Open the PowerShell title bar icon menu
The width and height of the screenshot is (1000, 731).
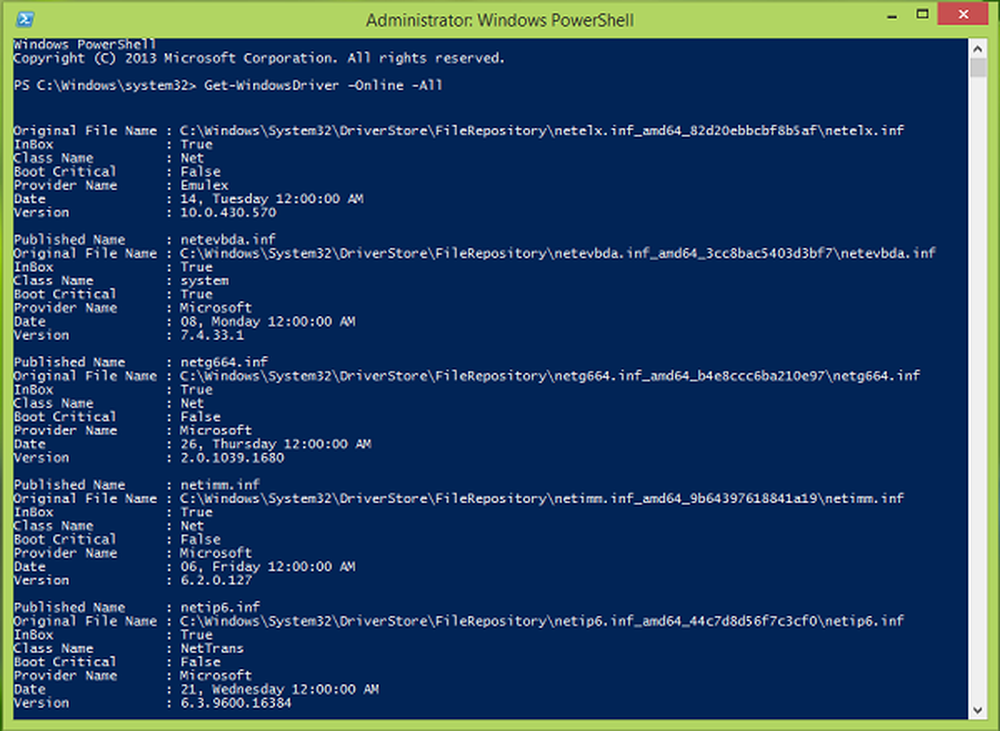25,20
